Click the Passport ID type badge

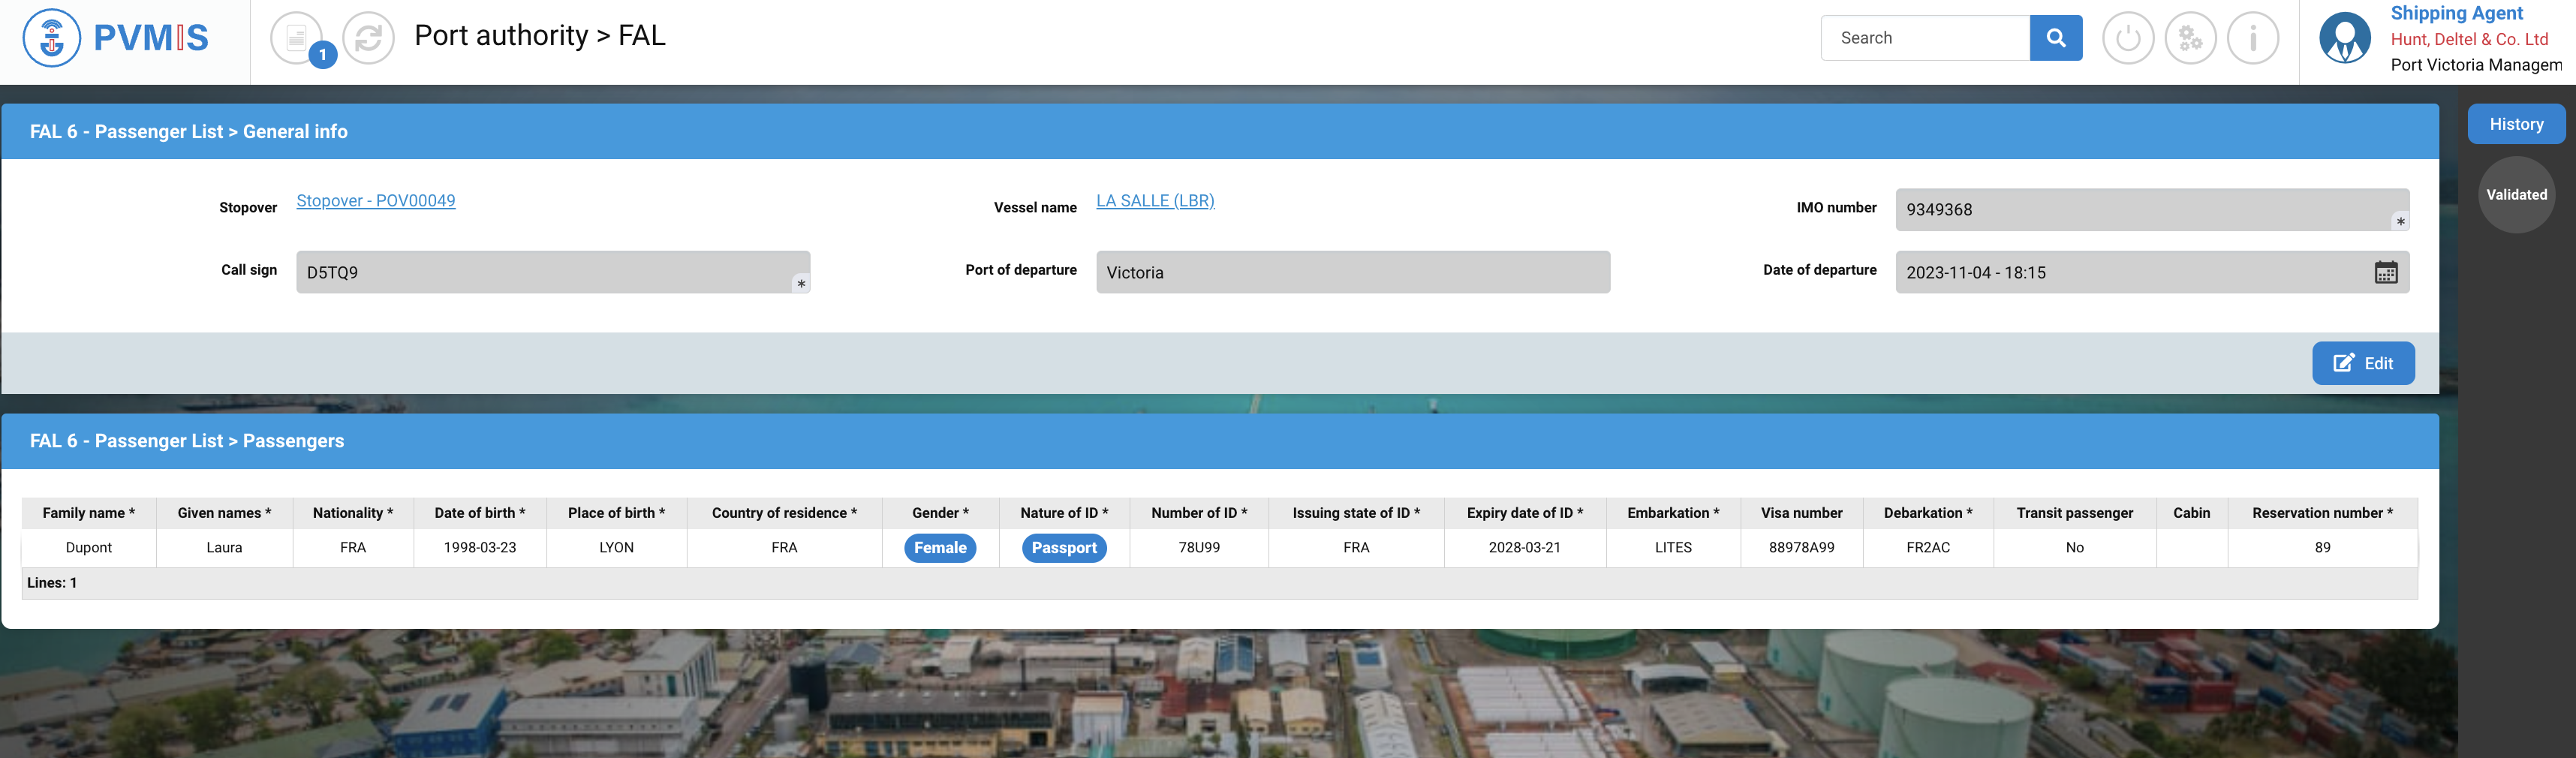pyautogui.click(x=1063, y=548)
